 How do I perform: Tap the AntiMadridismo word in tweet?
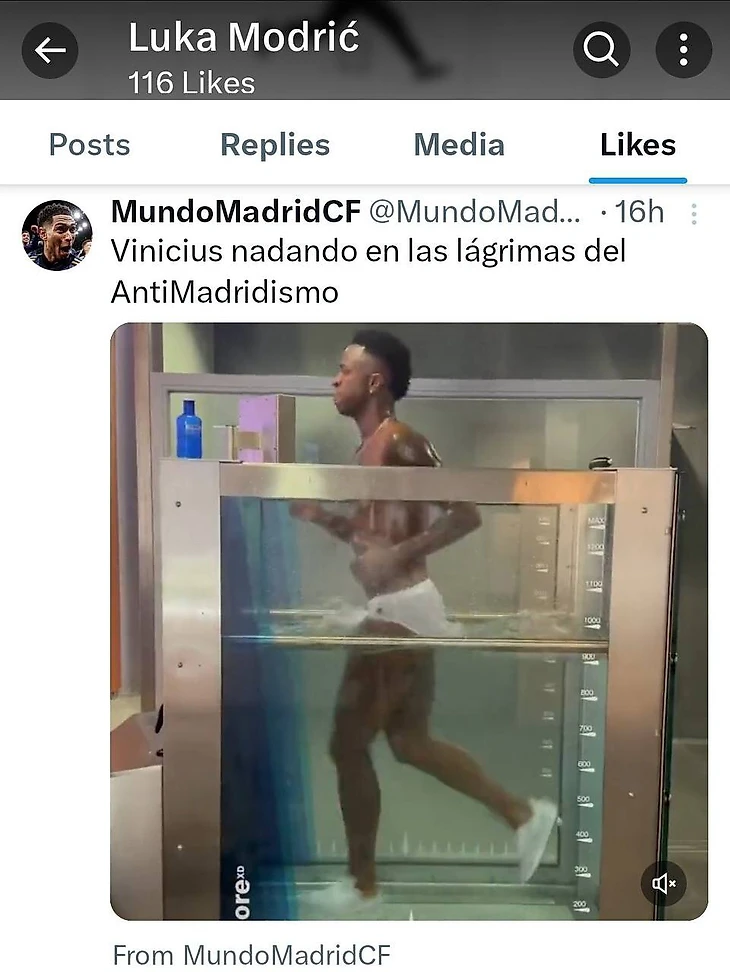tap(225, 292)
